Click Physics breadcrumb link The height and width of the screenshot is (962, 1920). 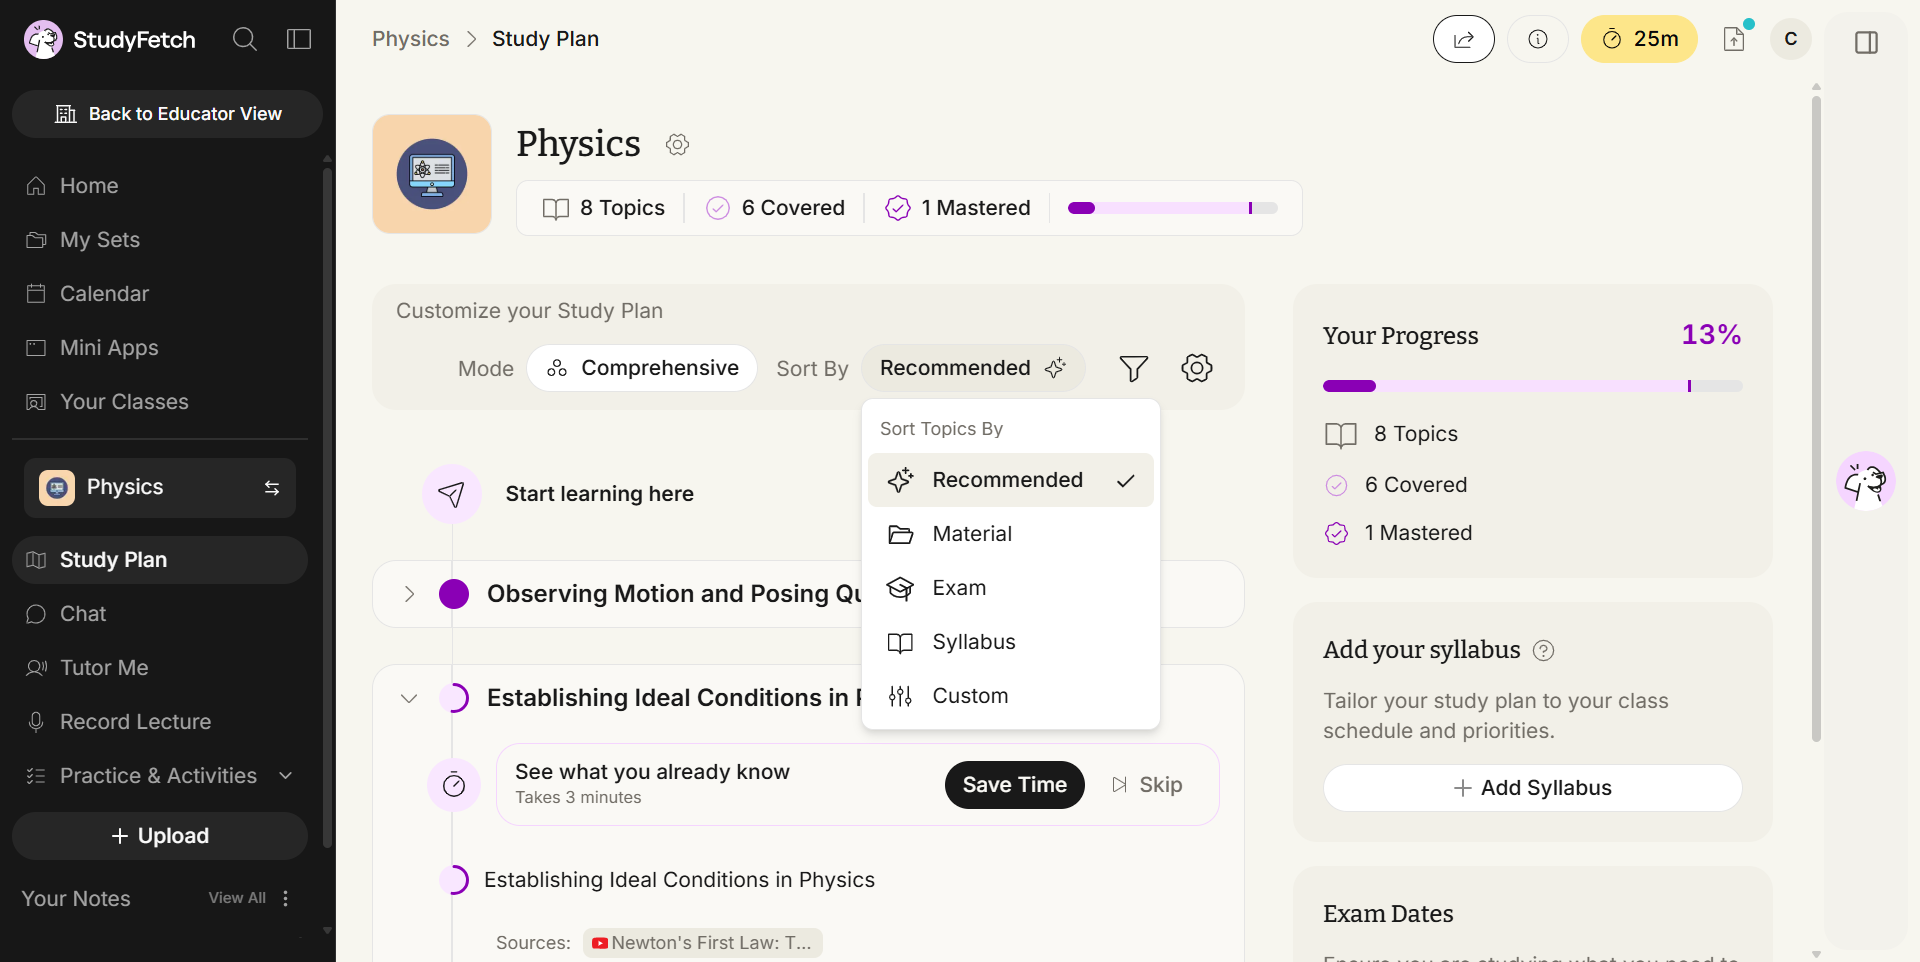(x=411, y=39)
